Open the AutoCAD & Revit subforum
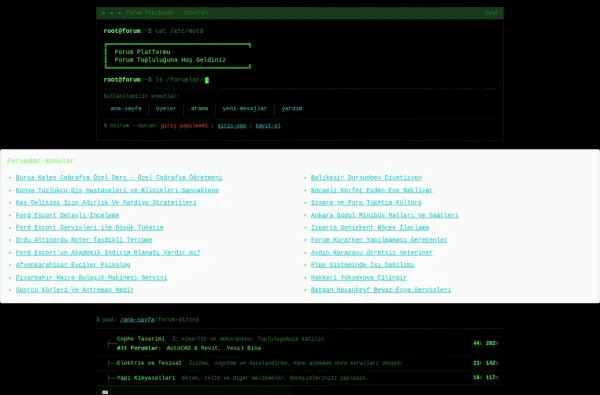Image resolution: width=600 pixels, height=395 pixels. tap(193, 348)
